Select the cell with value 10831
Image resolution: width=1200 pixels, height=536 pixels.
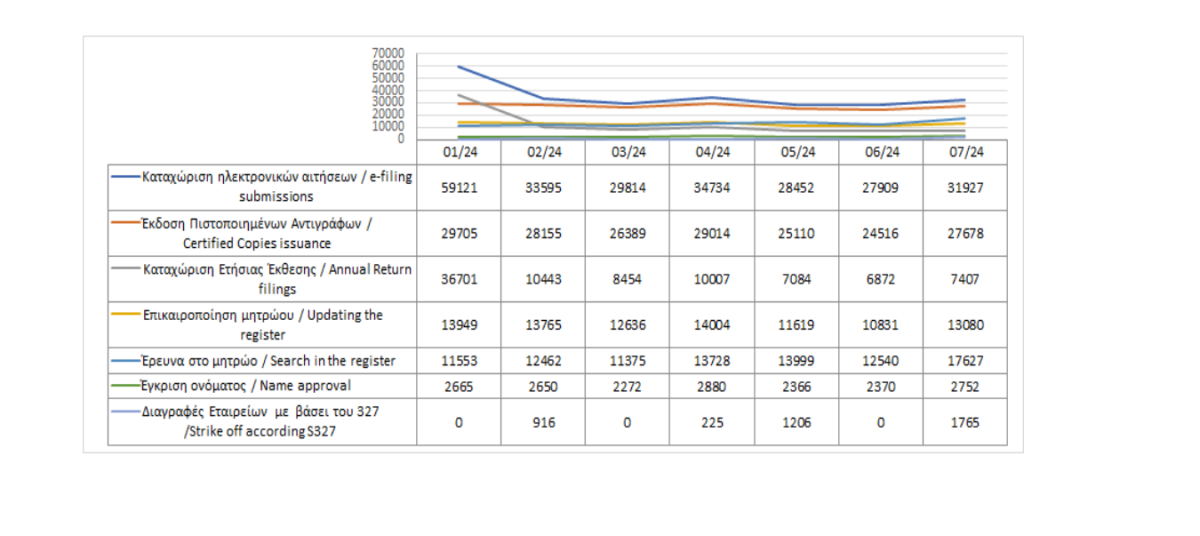(x=880, y=325)
